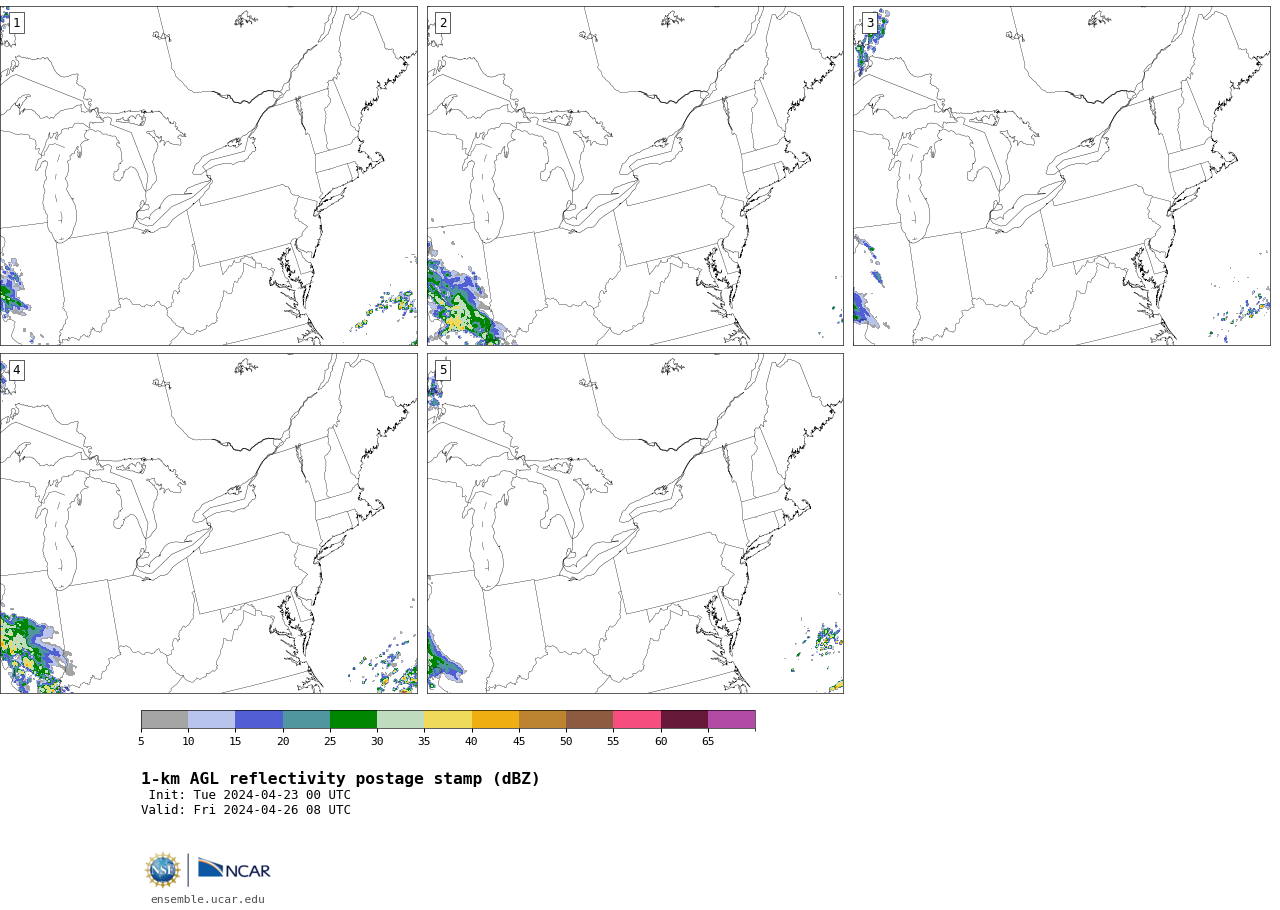Open ensemble member 2 reflectivity map
1280x910 pixels.
pos(635,176)
